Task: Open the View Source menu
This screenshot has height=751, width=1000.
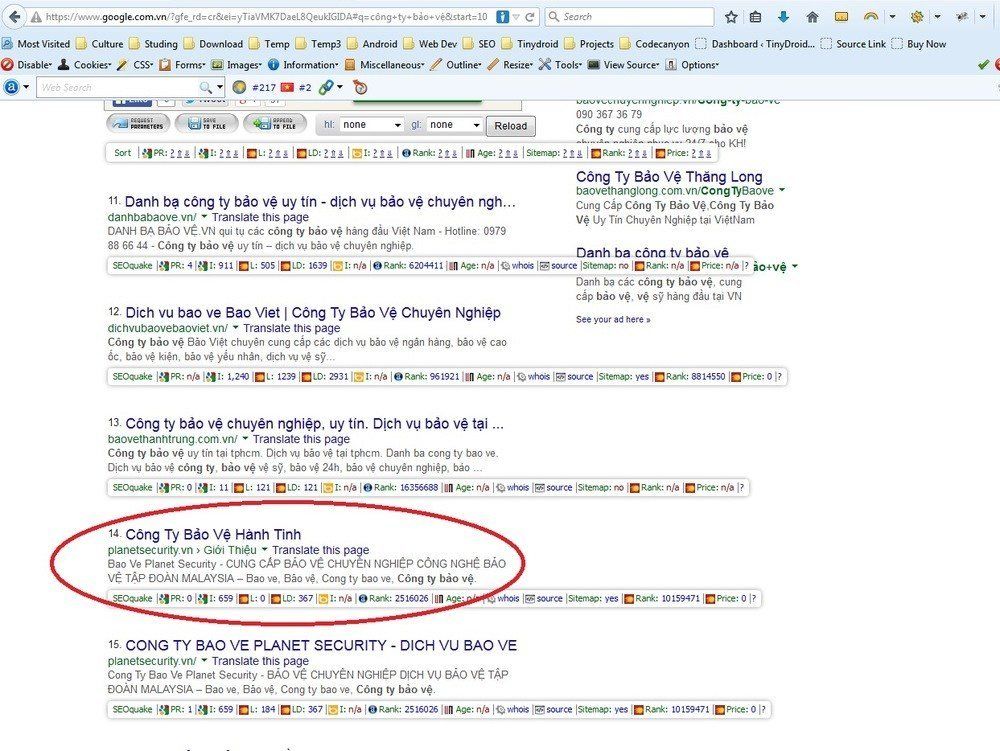Action: pyautogui.click(x=624, y=64)
